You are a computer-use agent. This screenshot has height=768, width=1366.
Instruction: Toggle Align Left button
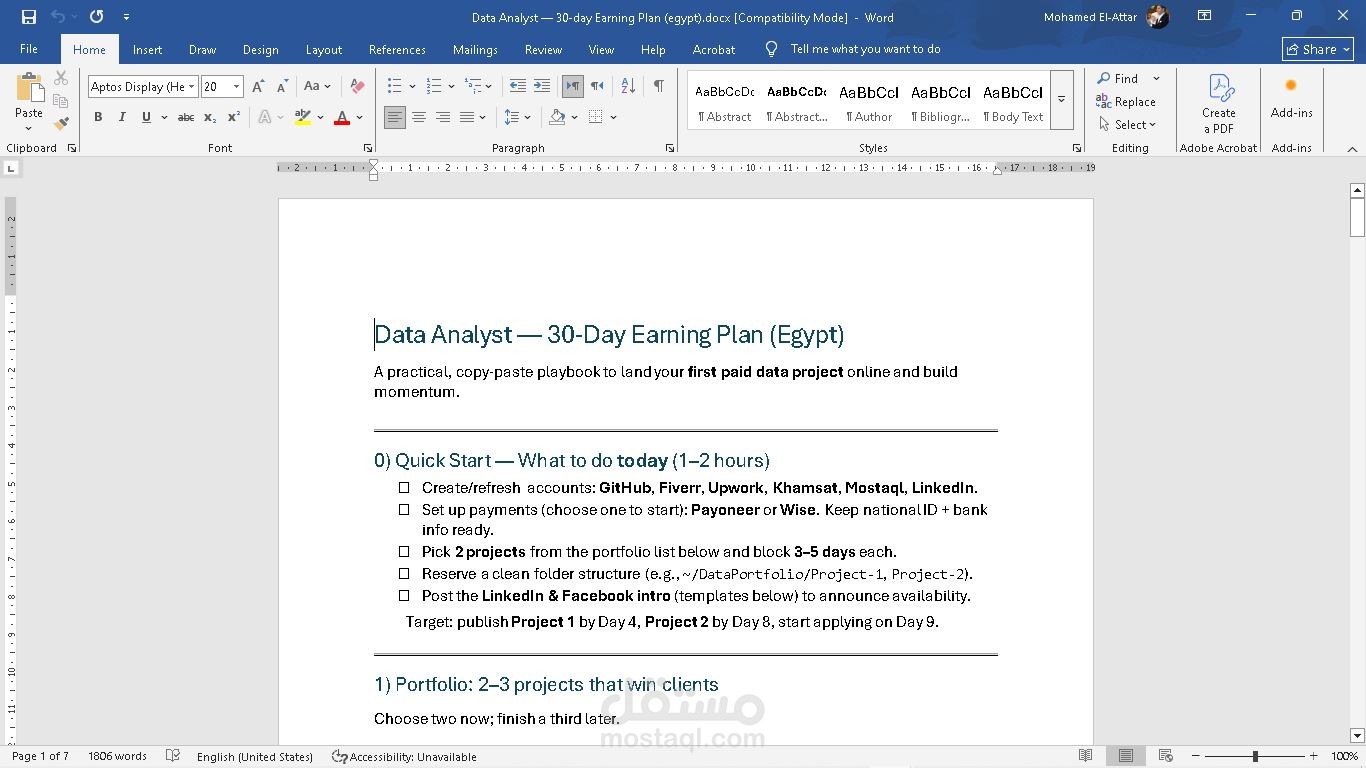395,118
